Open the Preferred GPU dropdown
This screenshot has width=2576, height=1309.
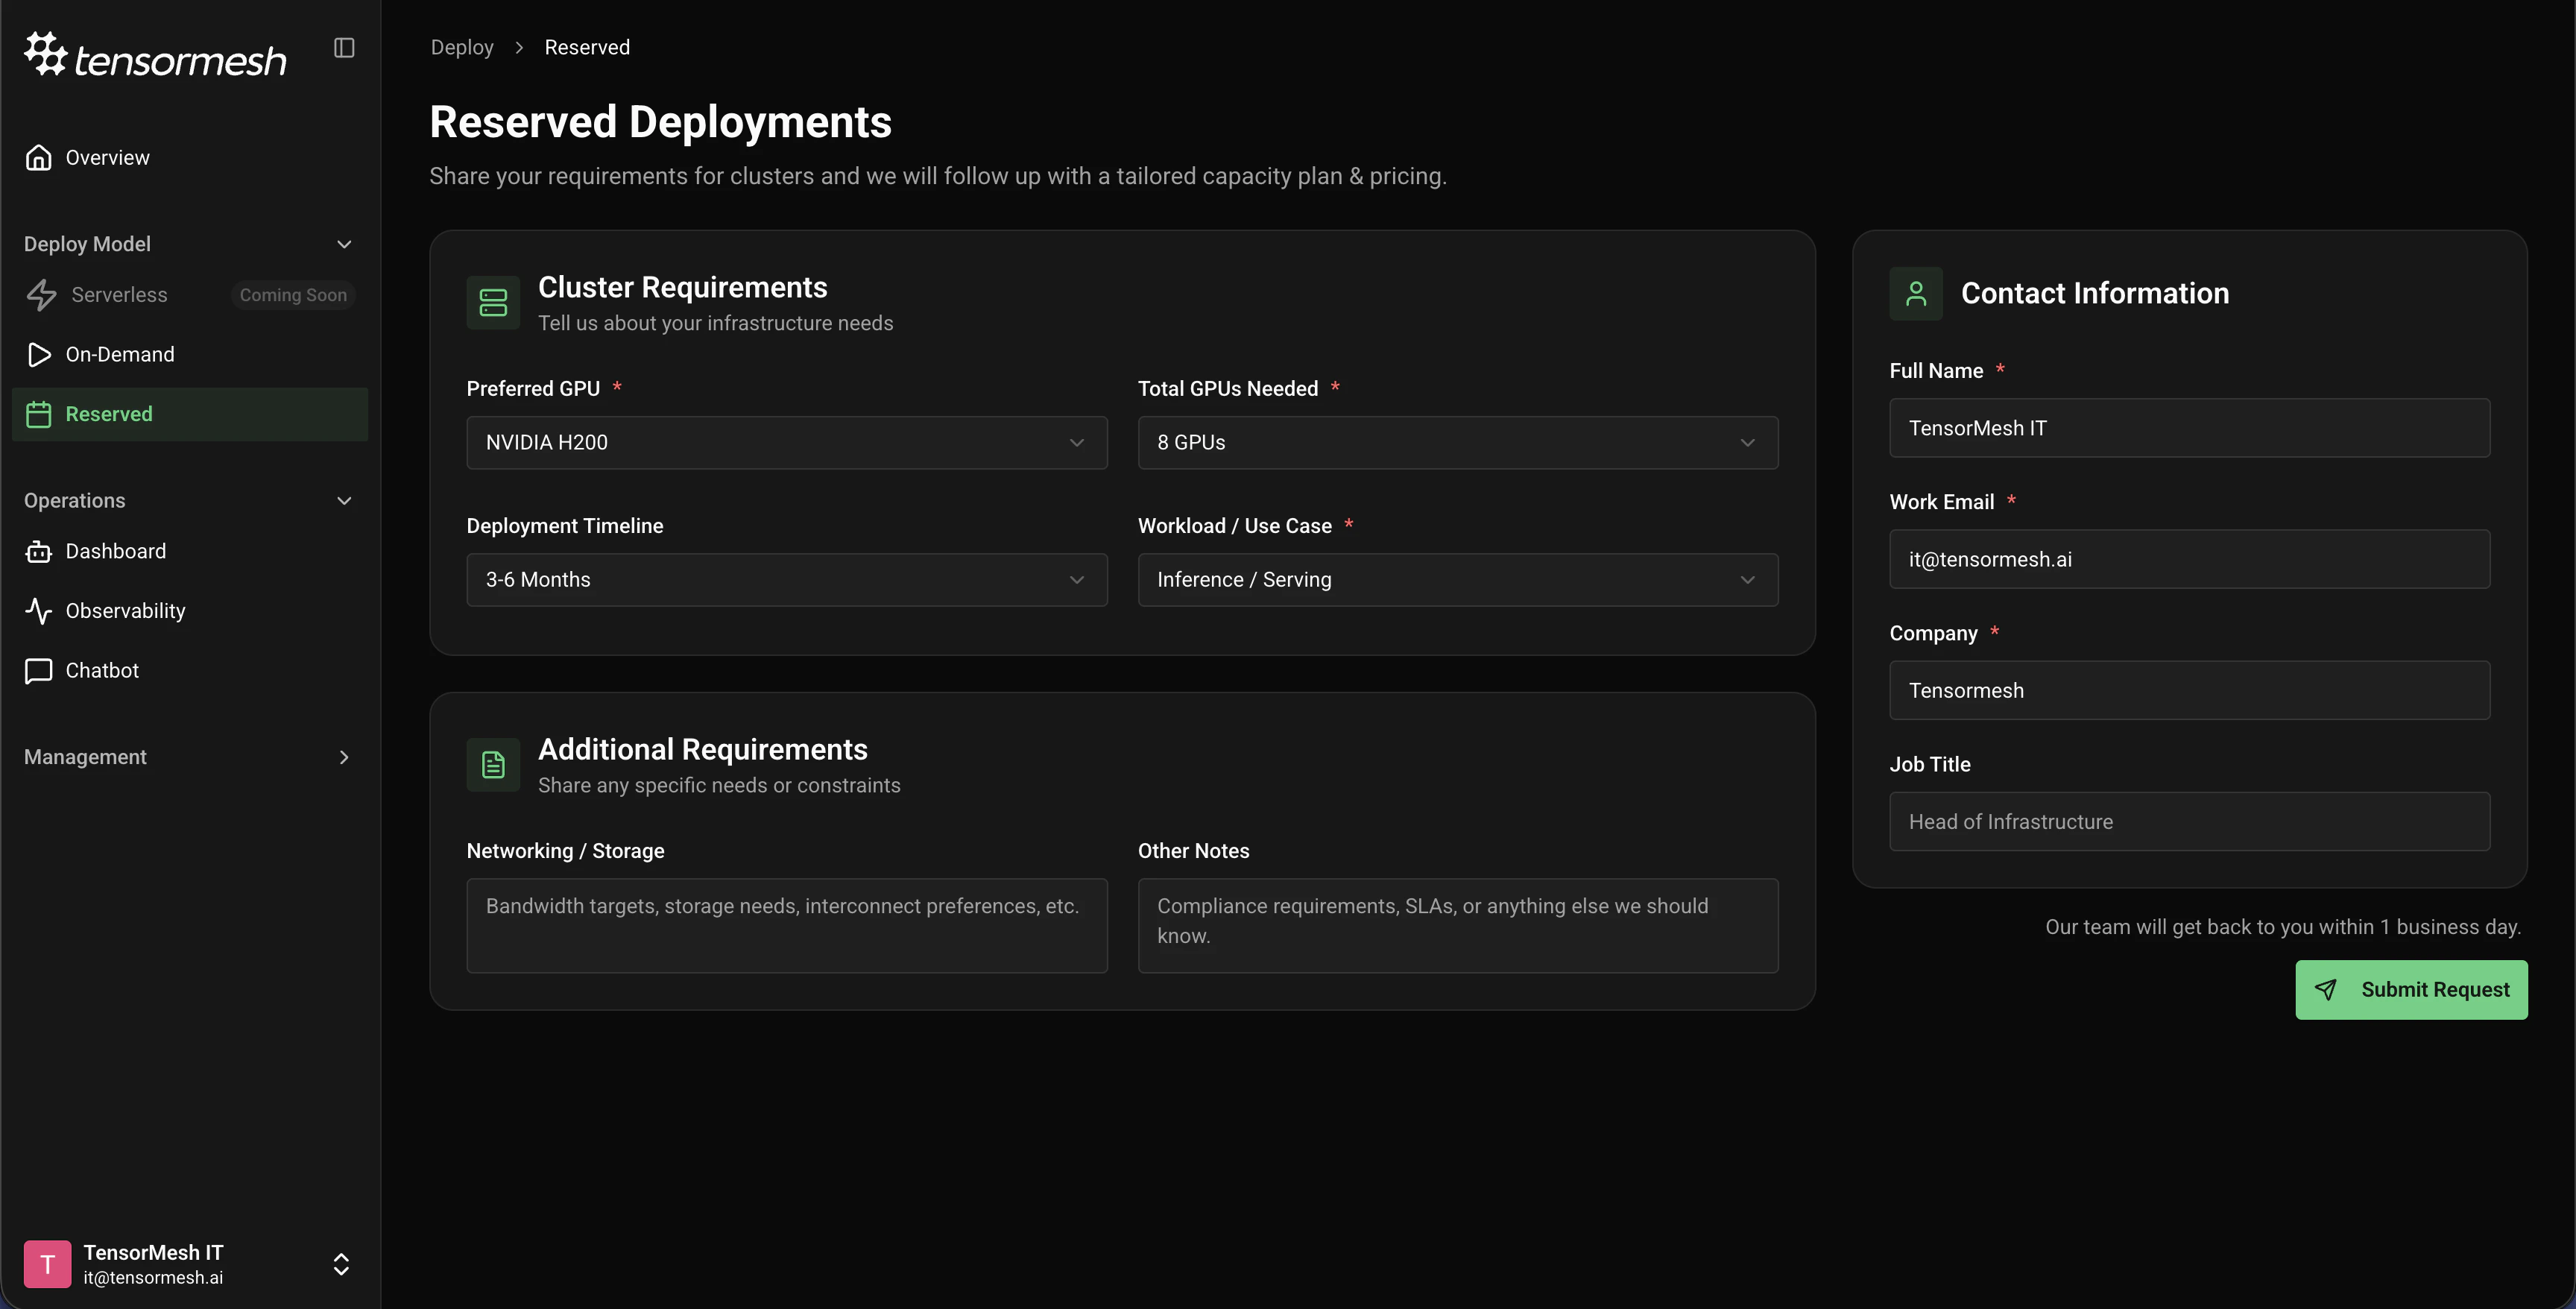tap(786, 443)
